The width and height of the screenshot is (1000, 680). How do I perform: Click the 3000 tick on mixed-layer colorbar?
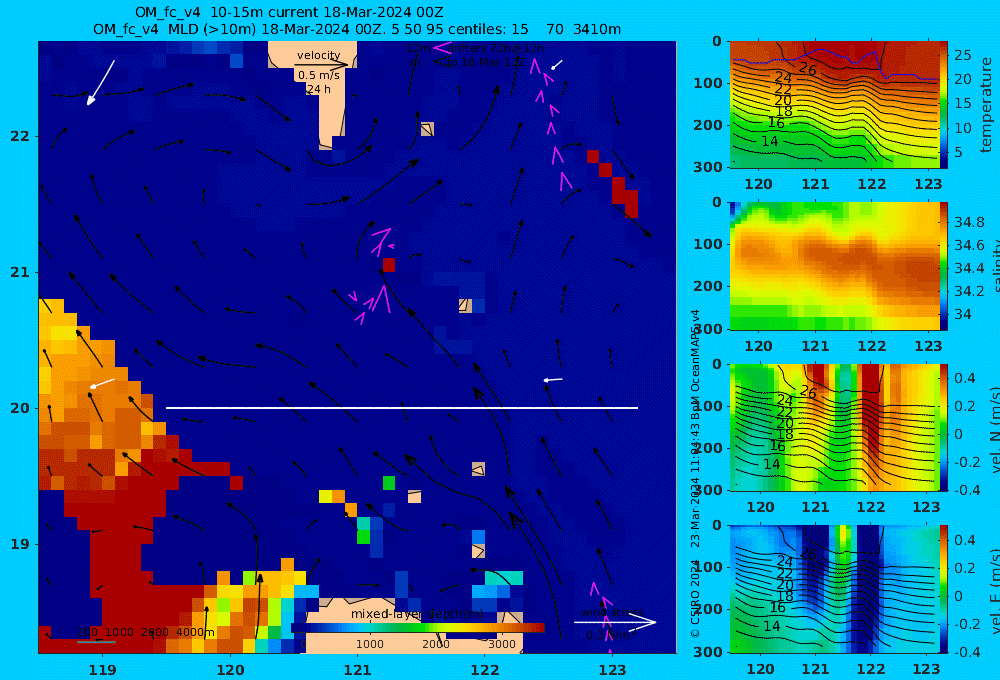coord(502,644)
